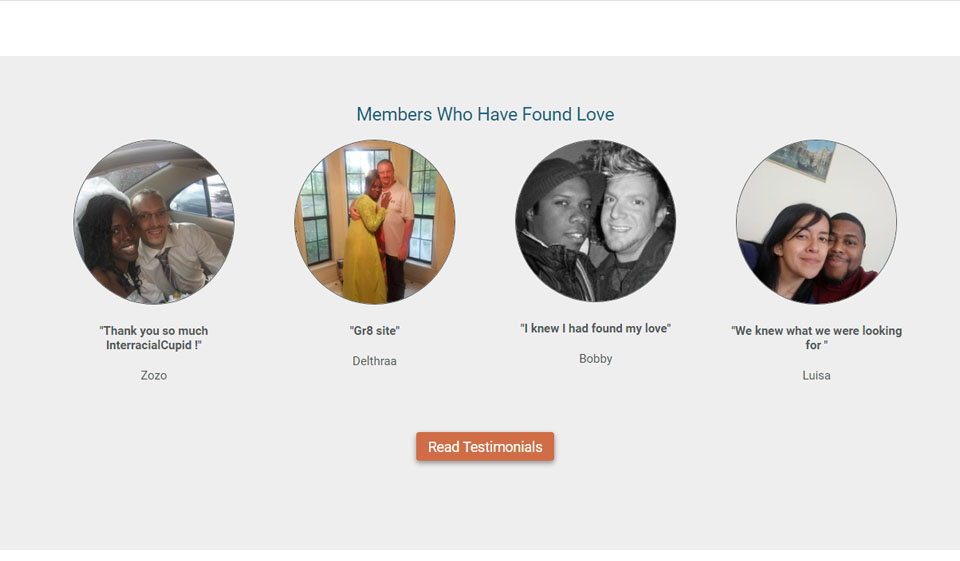Viewport: 960px width, 561px height.
Task: Click the "Members Who Have Found Love" heading
Action: click(485, 115)
